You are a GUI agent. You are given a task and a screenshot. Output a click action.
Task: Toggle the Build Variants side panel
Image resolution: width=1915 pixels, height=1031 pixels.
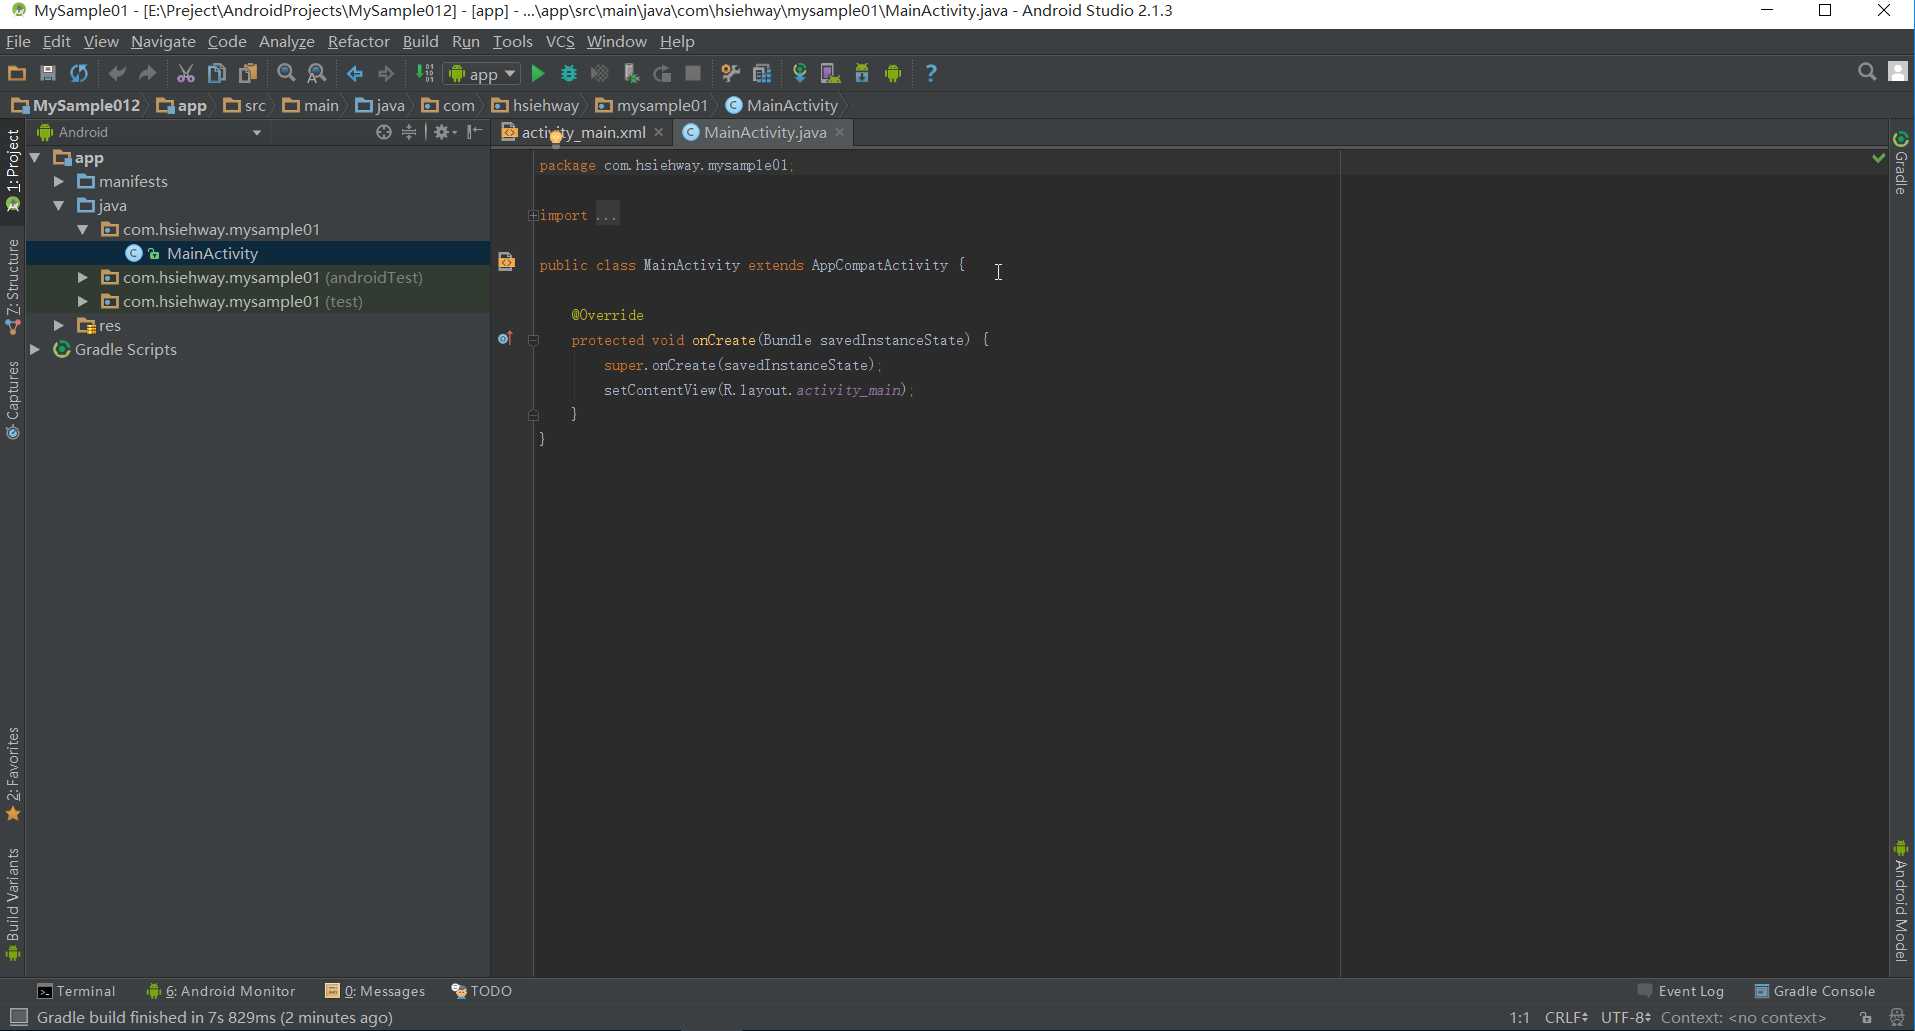click(13, 905)
